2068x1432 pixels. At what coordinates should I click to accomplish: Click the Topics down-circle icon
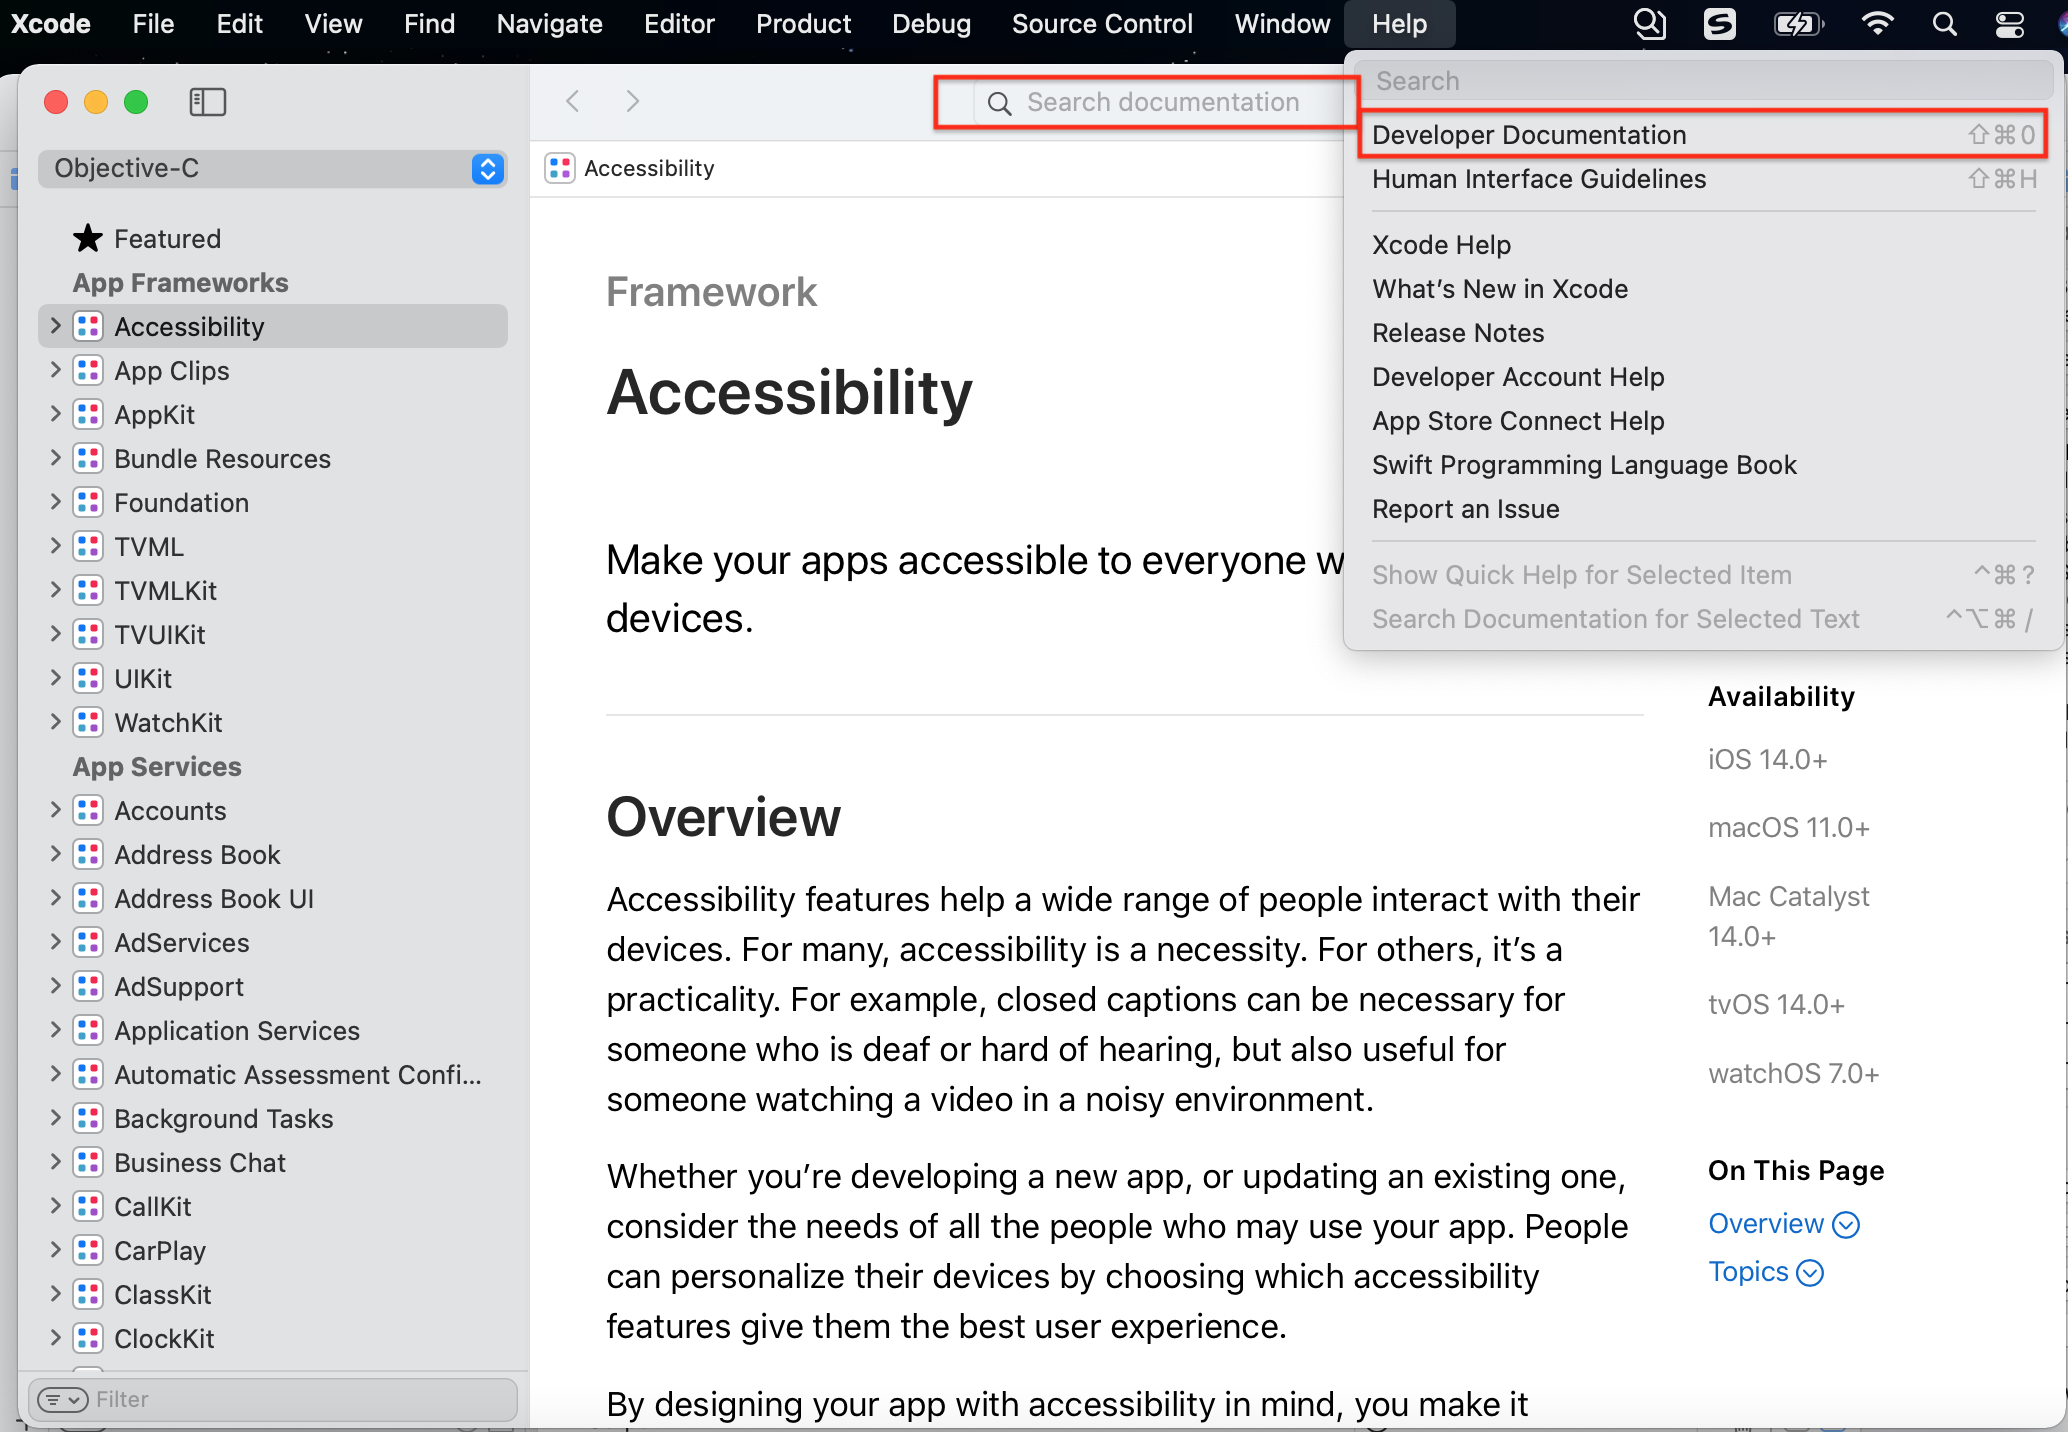pyautogui.click(x=1810, y=1273)
